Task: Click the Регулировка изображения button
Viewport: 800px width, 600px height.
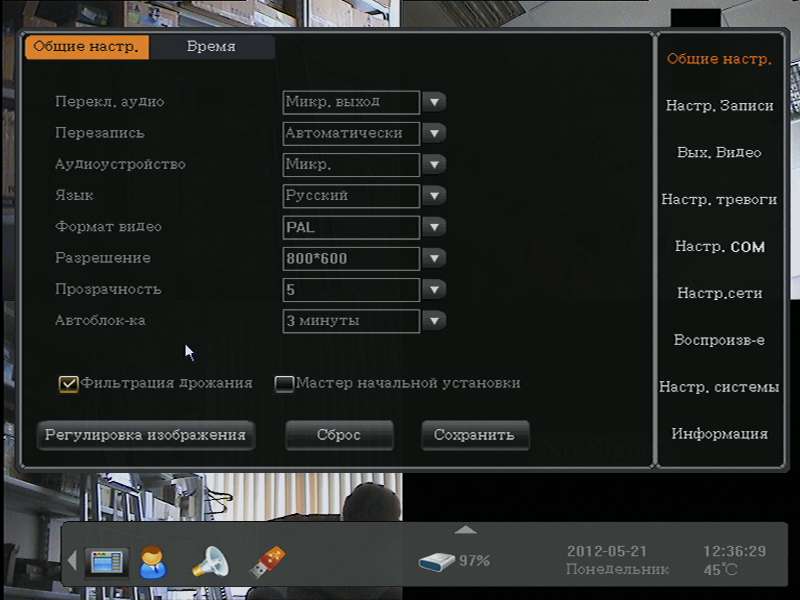Action: [145, 435]
